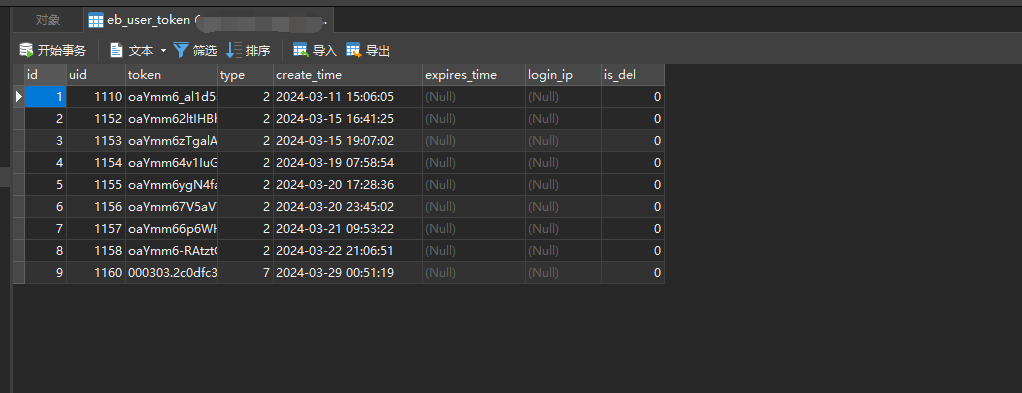Click the row selector for row 5

point(19,184)
